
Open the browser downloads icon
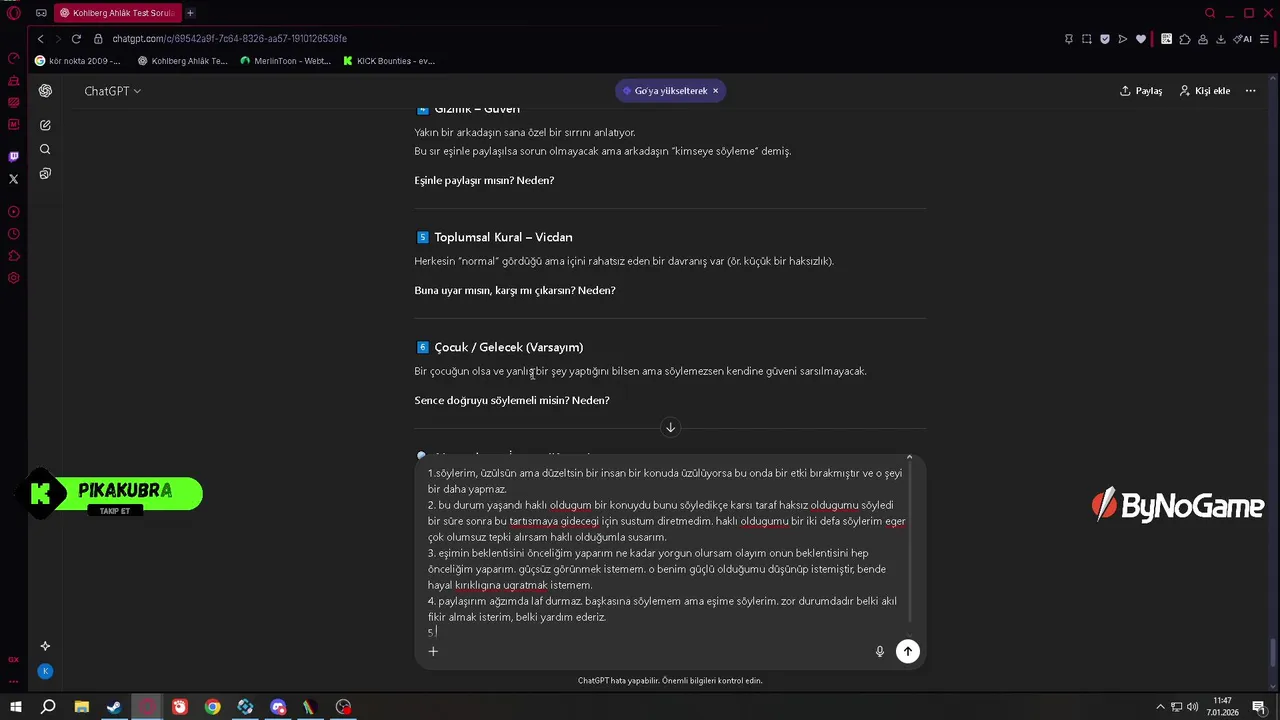coord(1221,39)
